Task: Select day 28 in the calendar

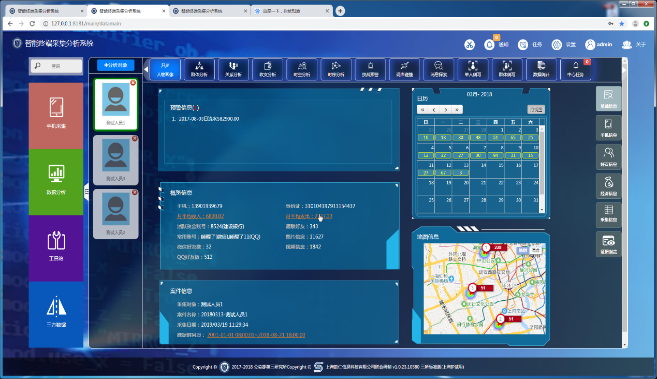Action: point(478,205)
